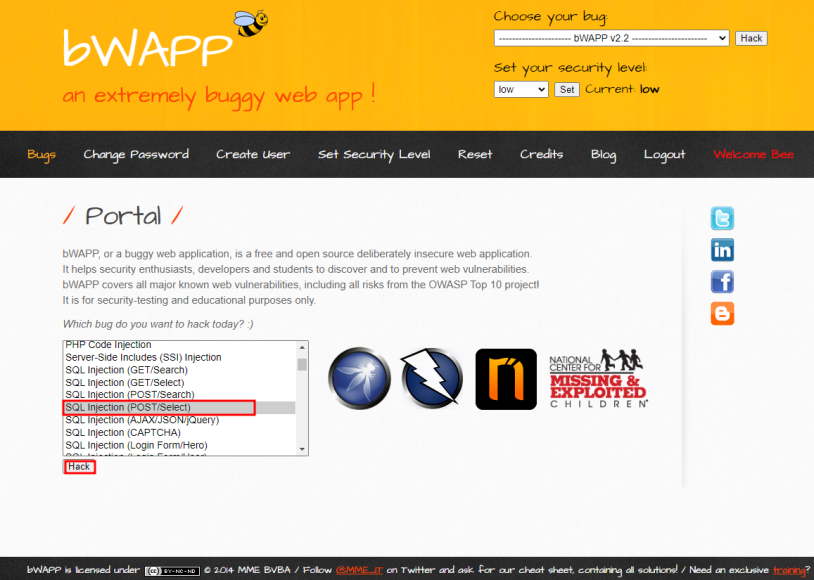Click the Reset menu item
Viewport: 814px width, 580px height.
point(475,154)
